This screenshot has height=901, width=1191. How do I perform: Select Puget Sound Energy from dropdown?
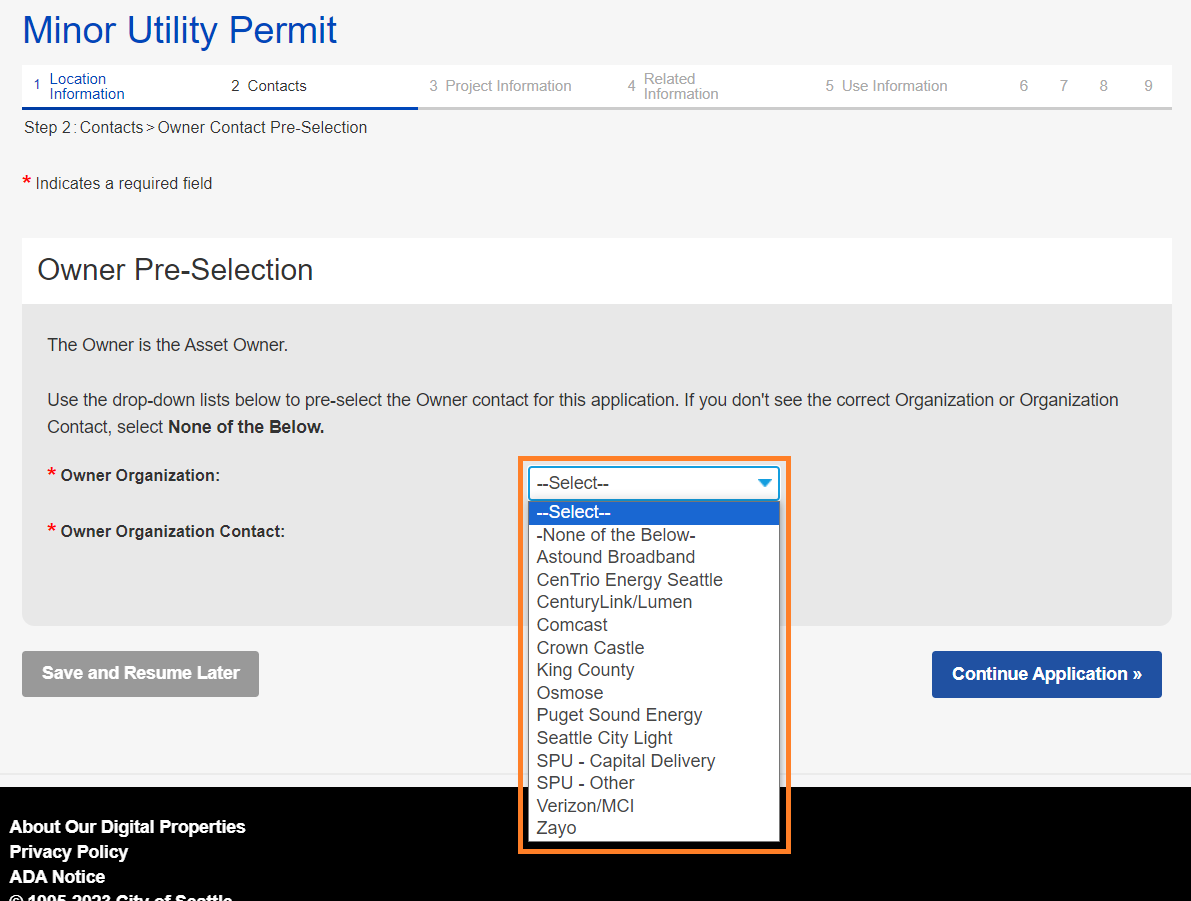tap(619, 715)
